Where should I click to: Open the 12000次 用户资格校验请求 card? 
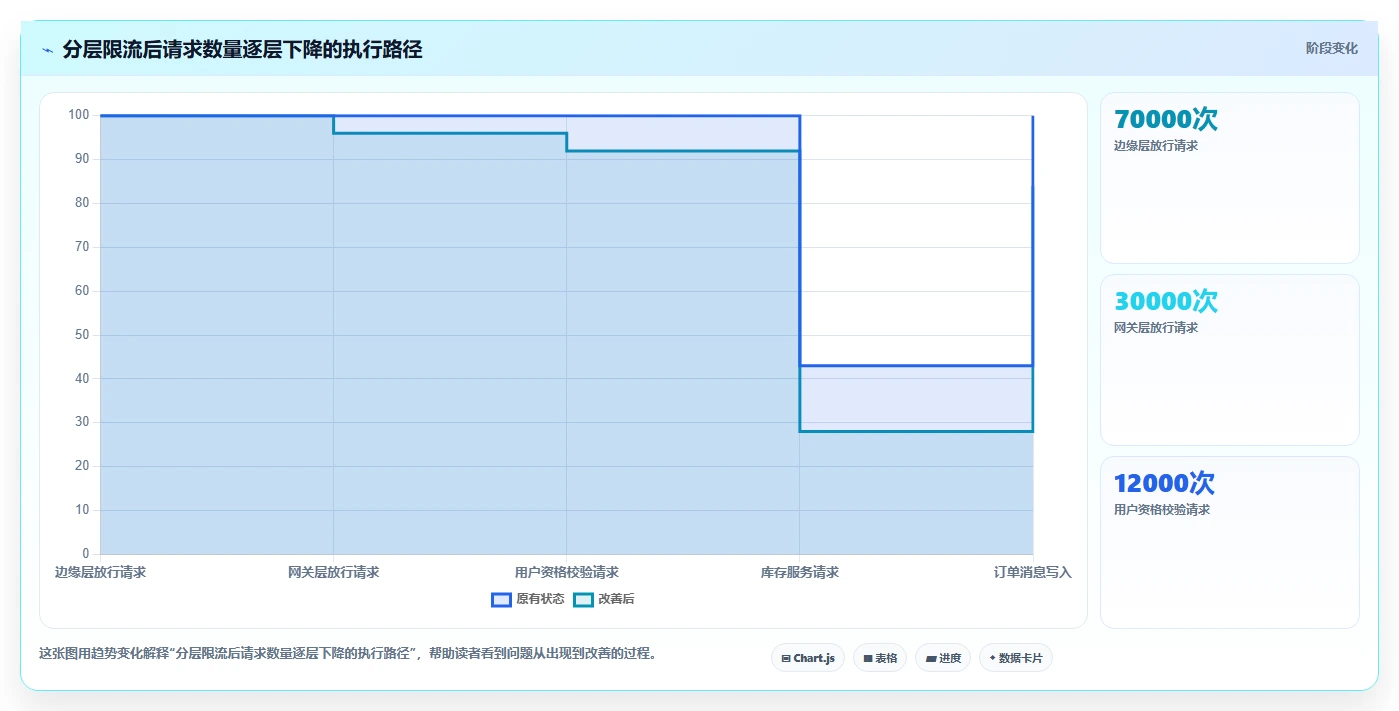point(1230,543)
